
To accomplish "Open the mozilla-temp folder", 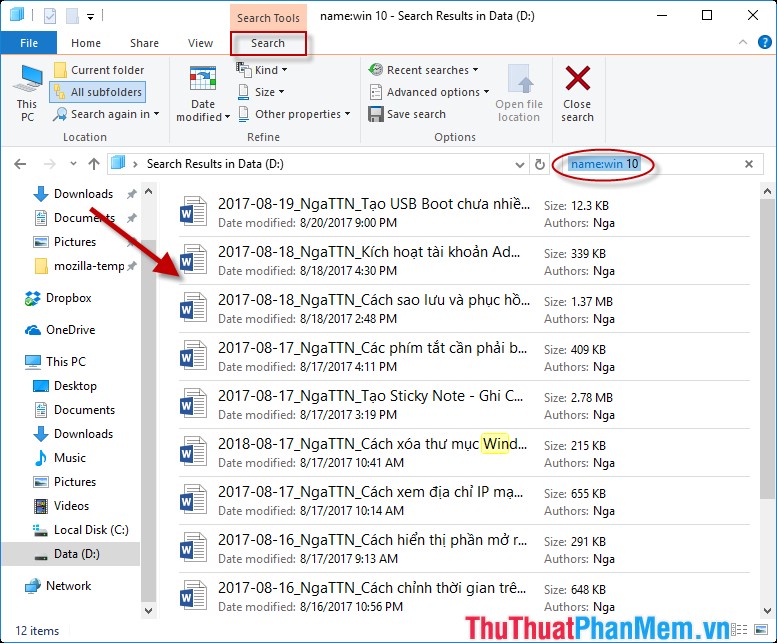I will (x=89, y=266).
